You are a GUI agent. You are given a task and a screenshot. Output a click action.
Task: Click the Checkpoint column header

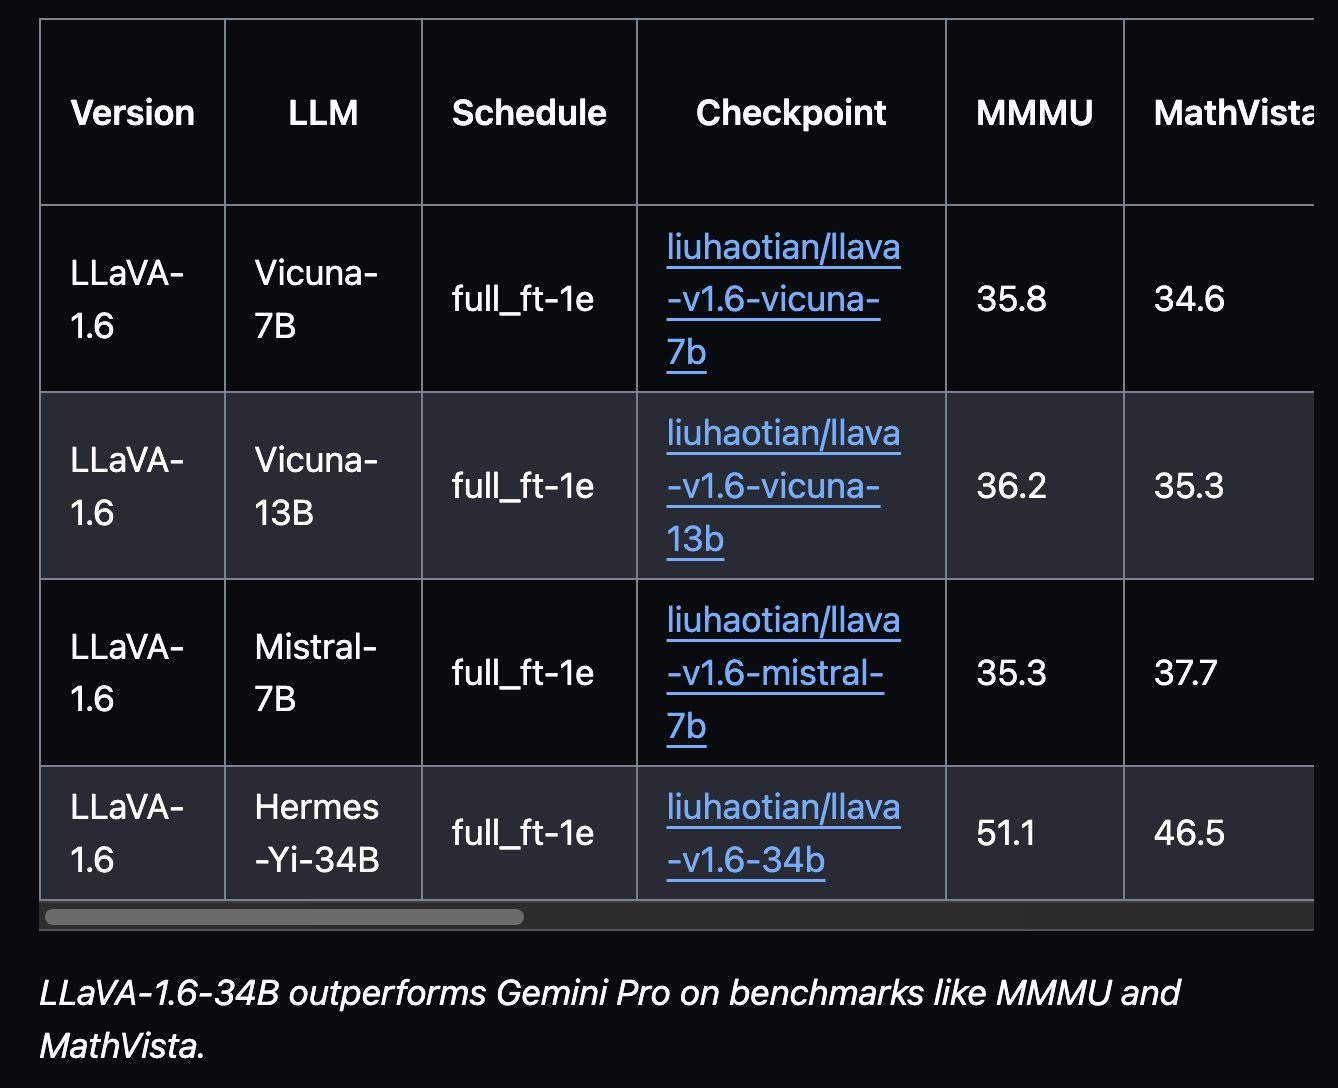point(791,113)
